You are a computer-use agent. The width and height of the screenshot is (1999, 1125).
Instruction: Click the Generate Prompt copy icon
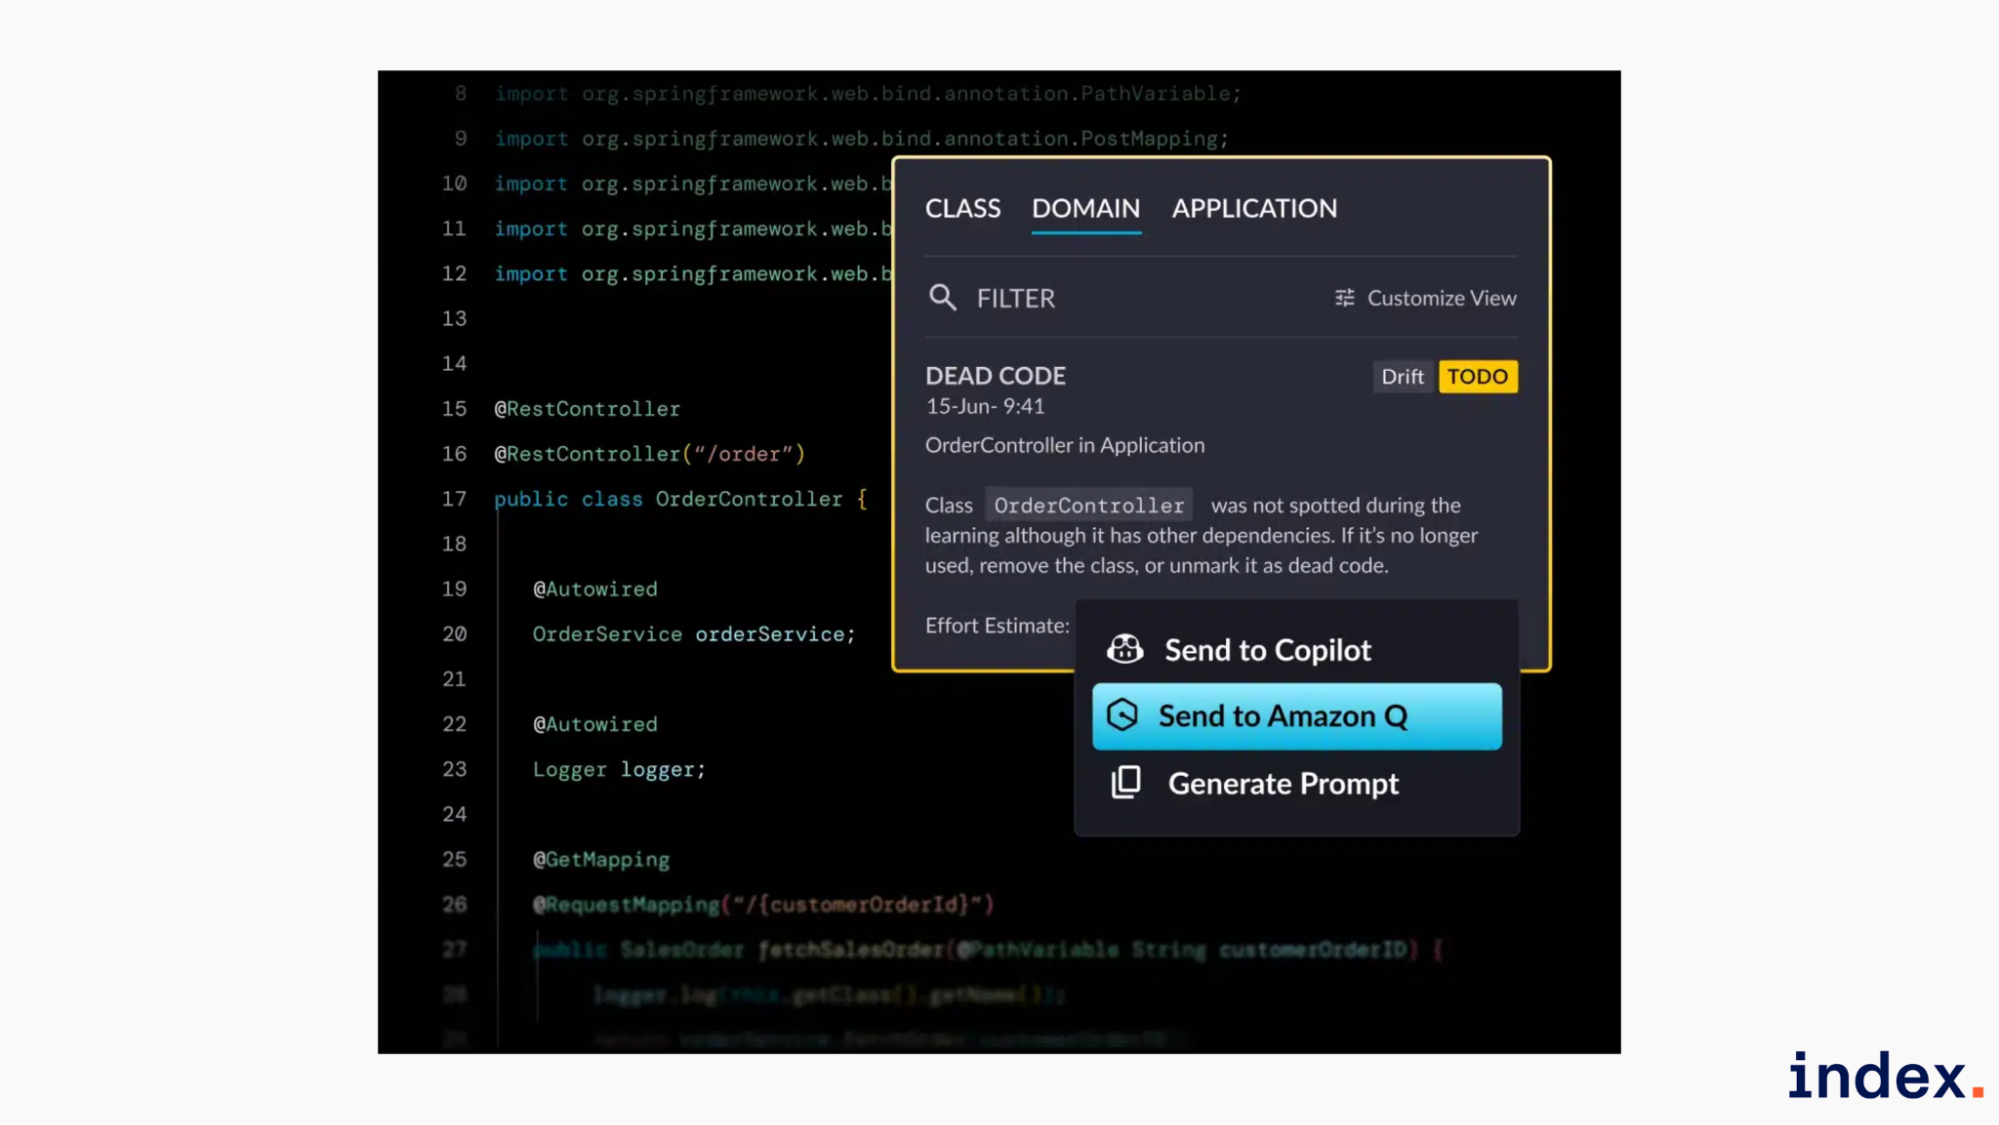click(x=1126, y=783)
